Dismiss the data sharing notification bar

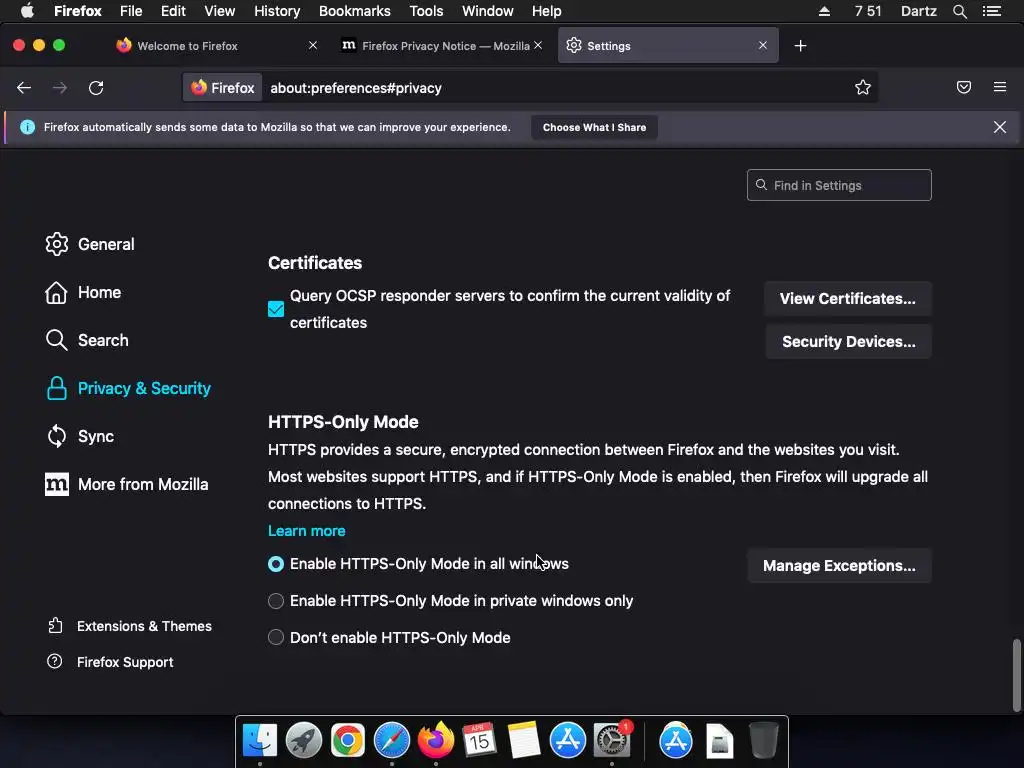pyautogui.click(x=1000, y=127)
